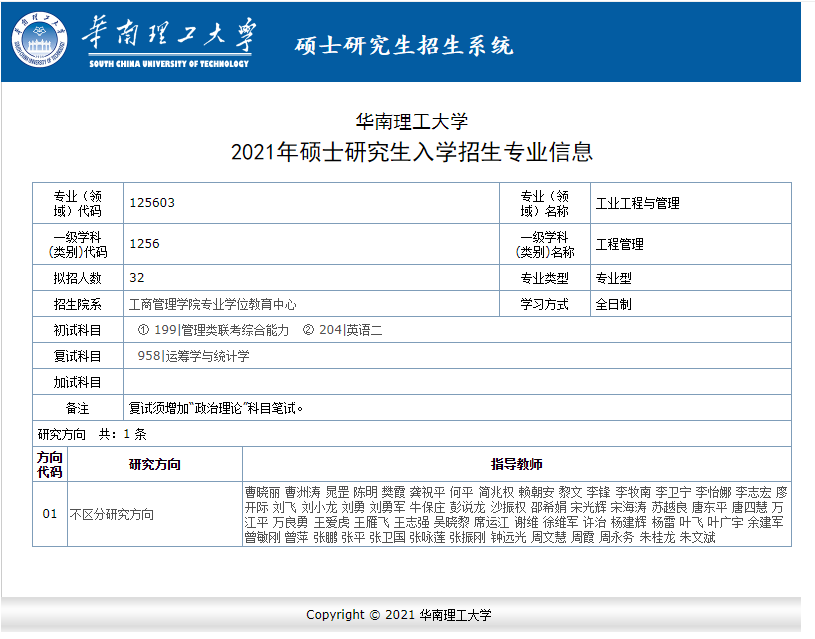
Task: Select the 全日制 study mode value
Action: pyautogui.click(x=613, y=304)
